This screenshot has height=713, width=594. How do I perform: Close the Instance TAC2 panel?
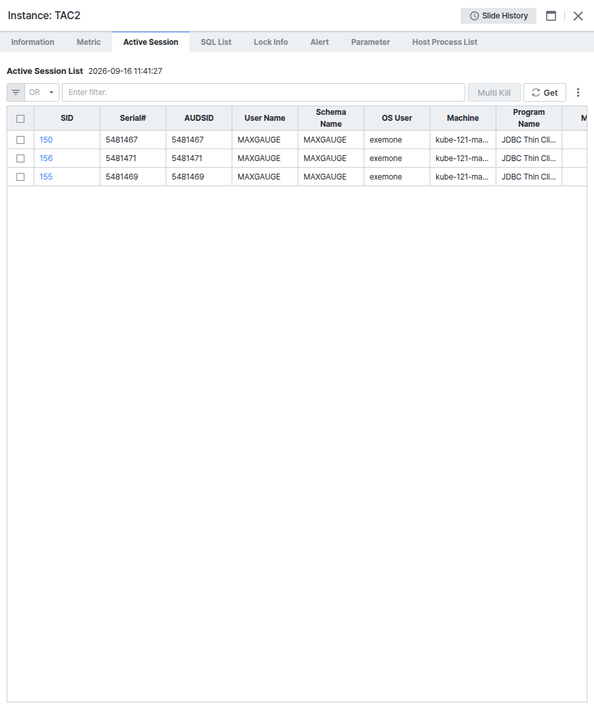pos(578,16)
